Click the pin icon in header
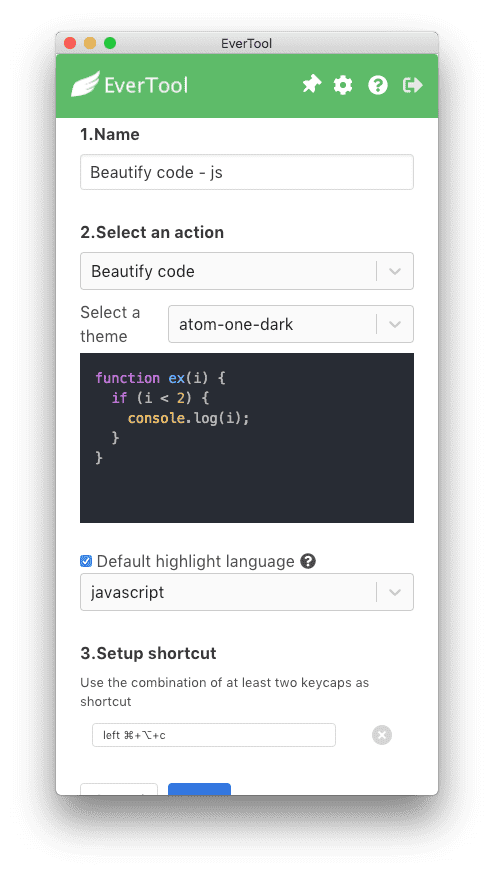Image resolution: width=494 pixels, height=875 pixels. [x=311, y=85]
